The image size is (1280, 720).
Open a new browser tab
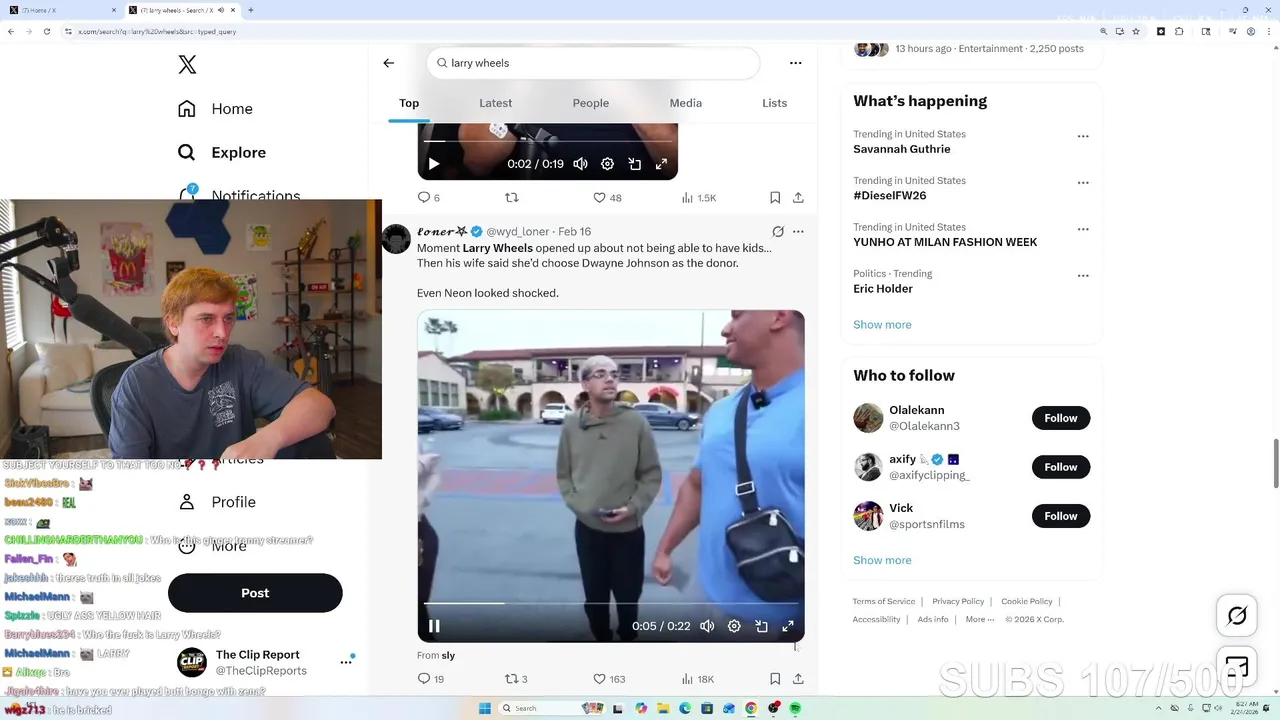tap(250, 10)
